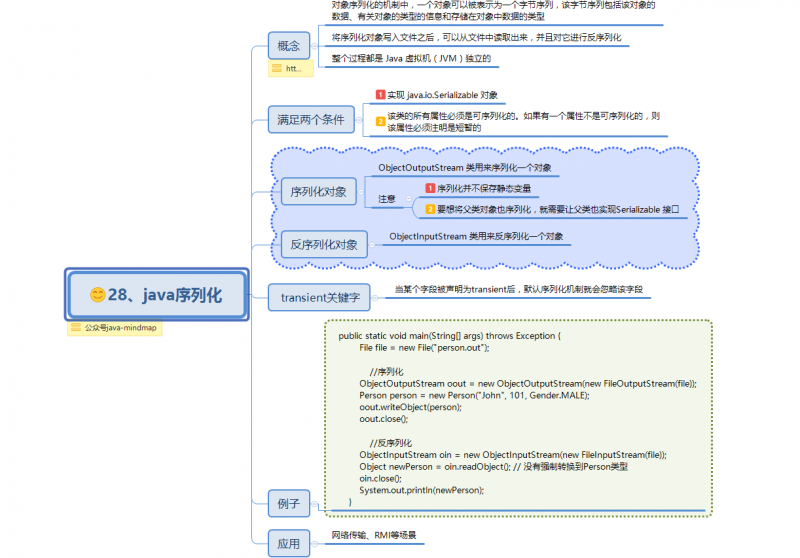Image resolution: width=800 pixels, height=558 pixels.
Task: Select the 序列化对象 topic node
Action: pyautogui.click(x=318, y=191)
